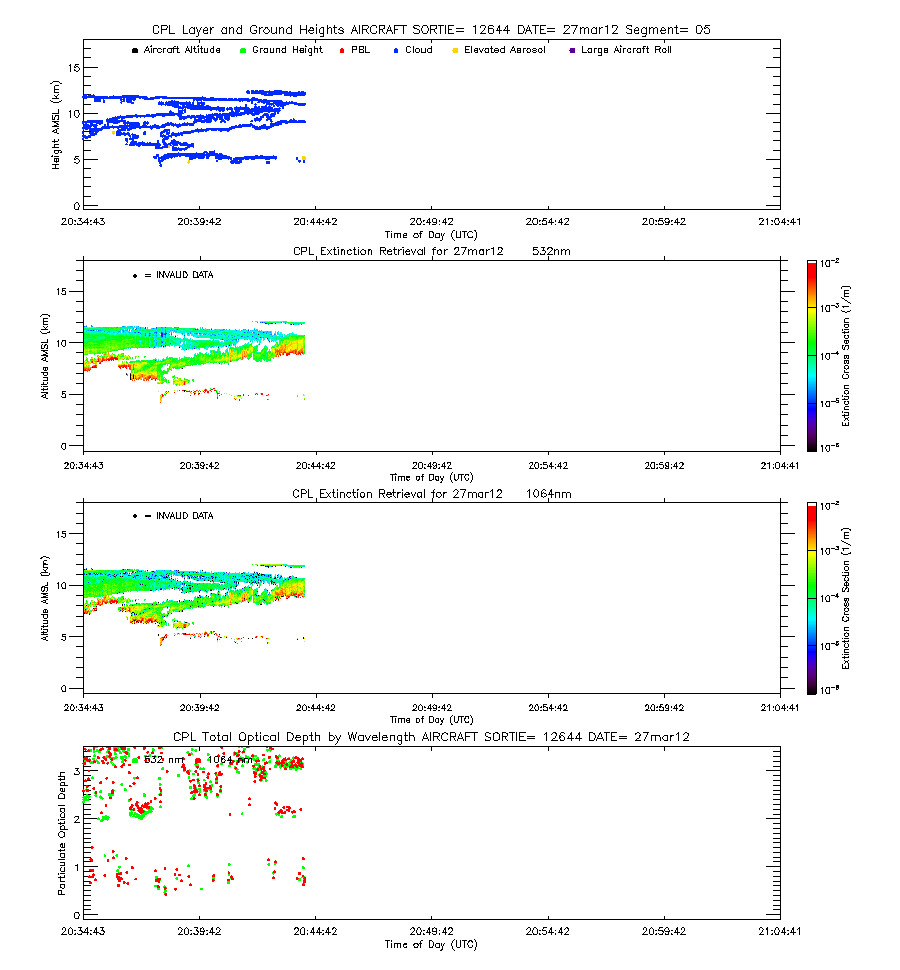Click '20:49:42' tick under the 532nm plot
Viewport: 900px width, 970px height.
pos(432,465)
